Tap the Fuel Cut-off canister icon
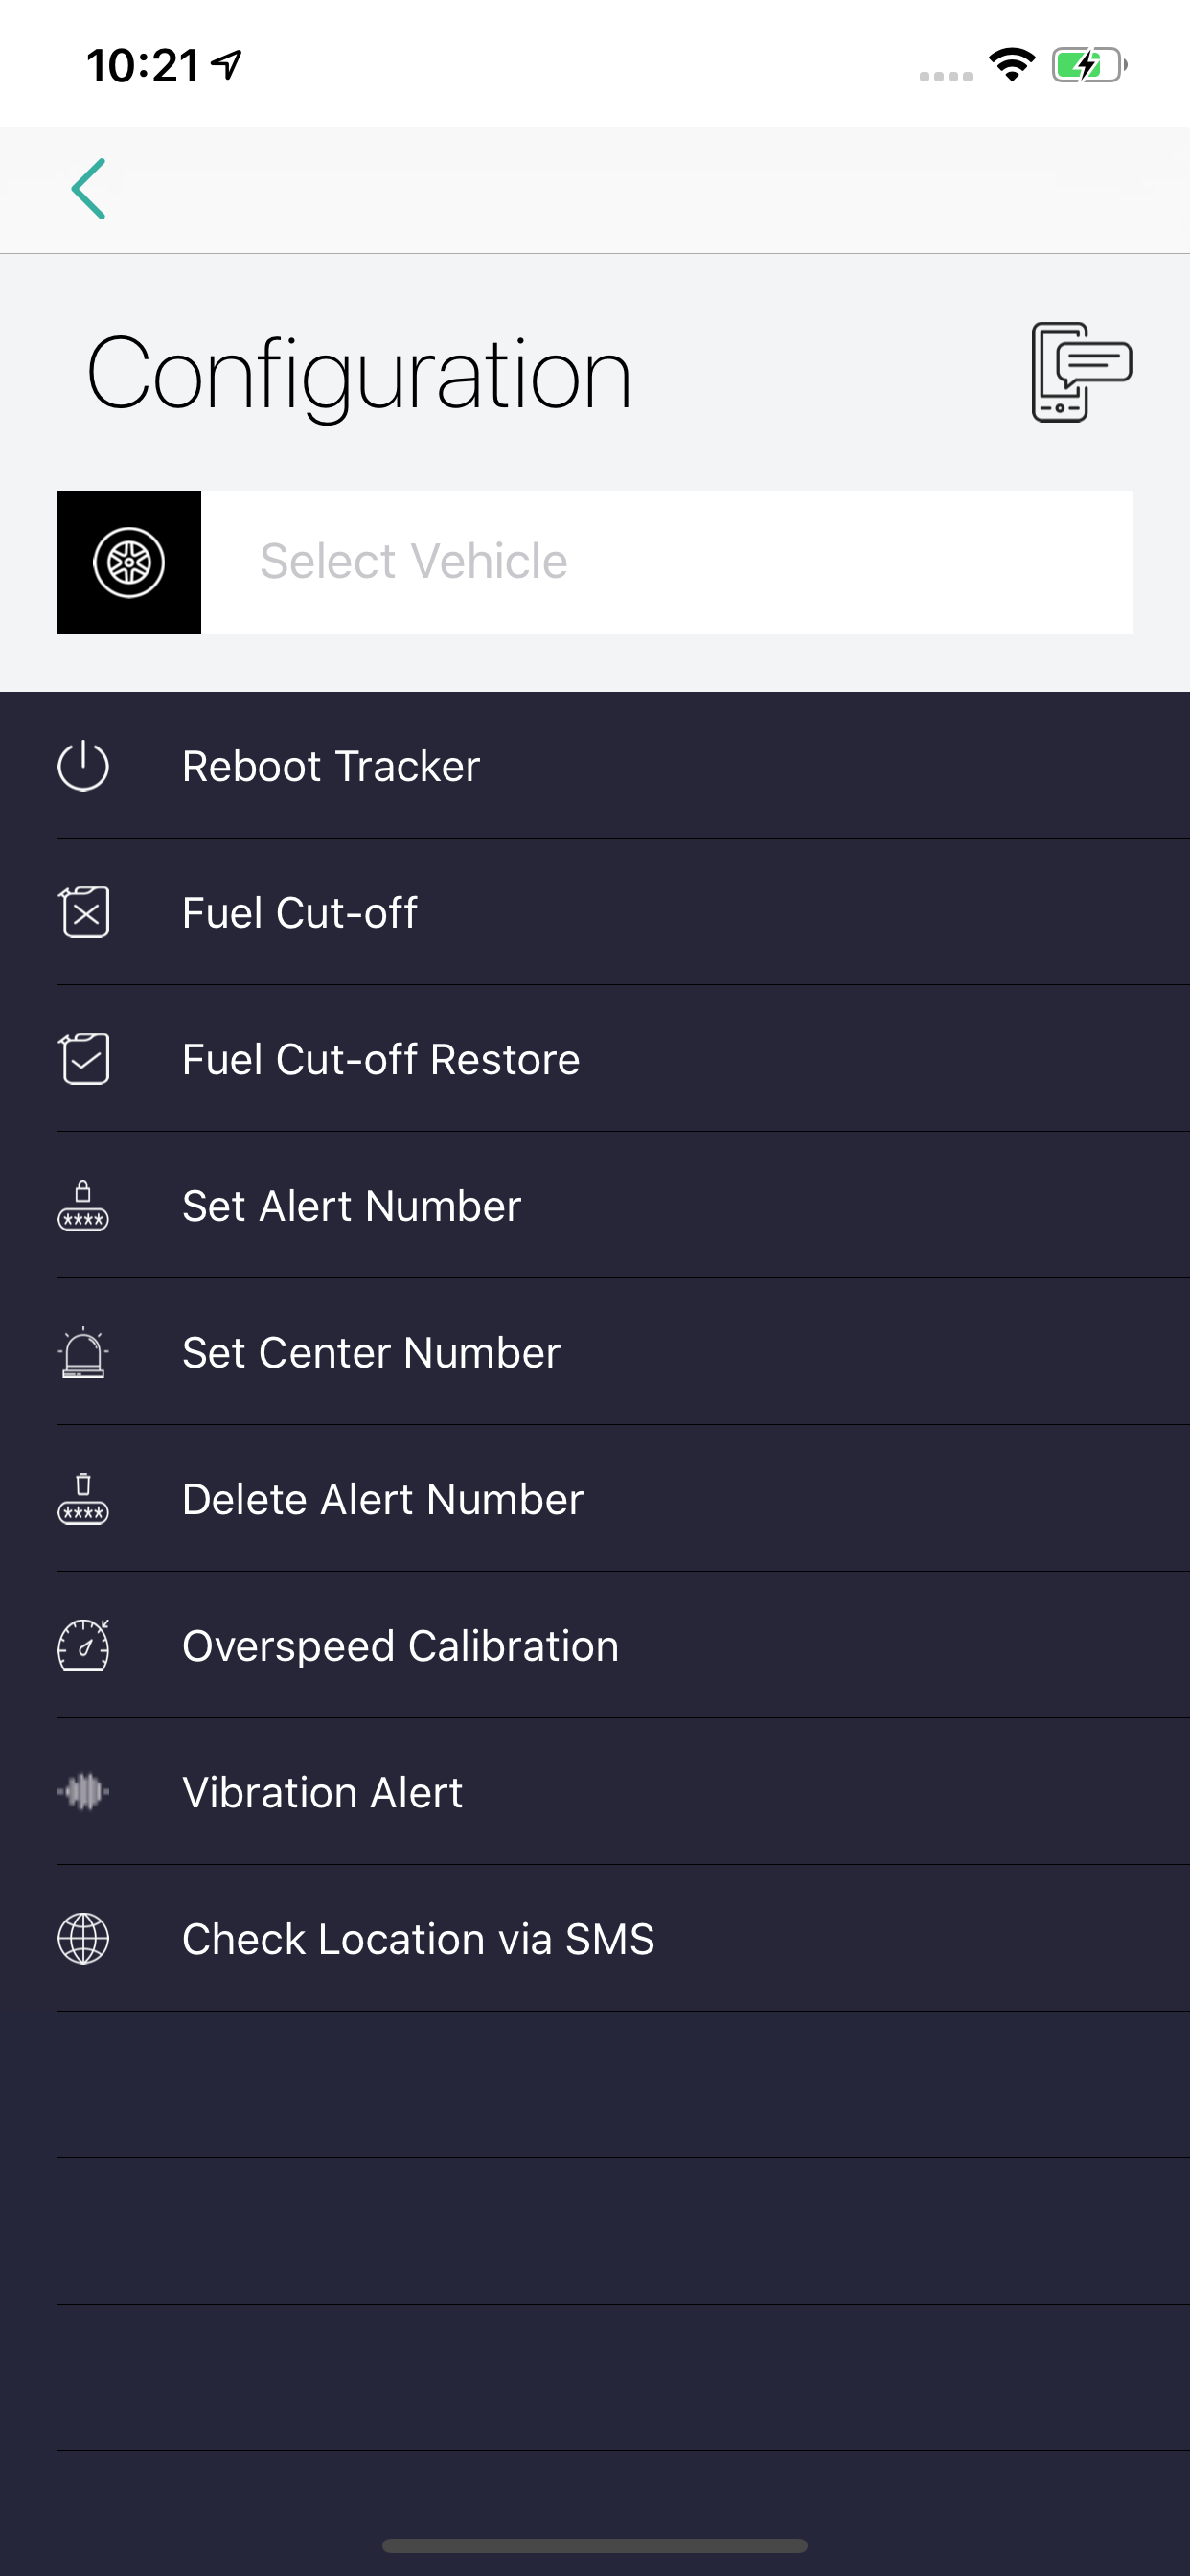Image resolution: width=1190 pixels, height=2576 pixels. tap(84, 912)
